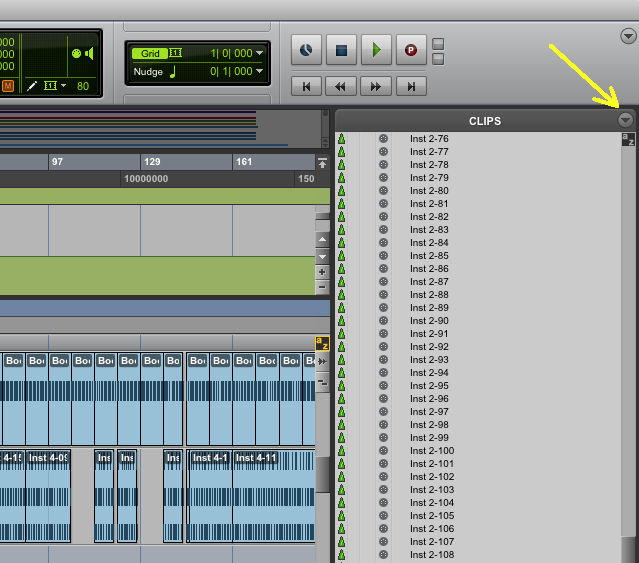Click the MIDI icon beside Inst 2-88
Screen dimensions: 639x563
383,295
